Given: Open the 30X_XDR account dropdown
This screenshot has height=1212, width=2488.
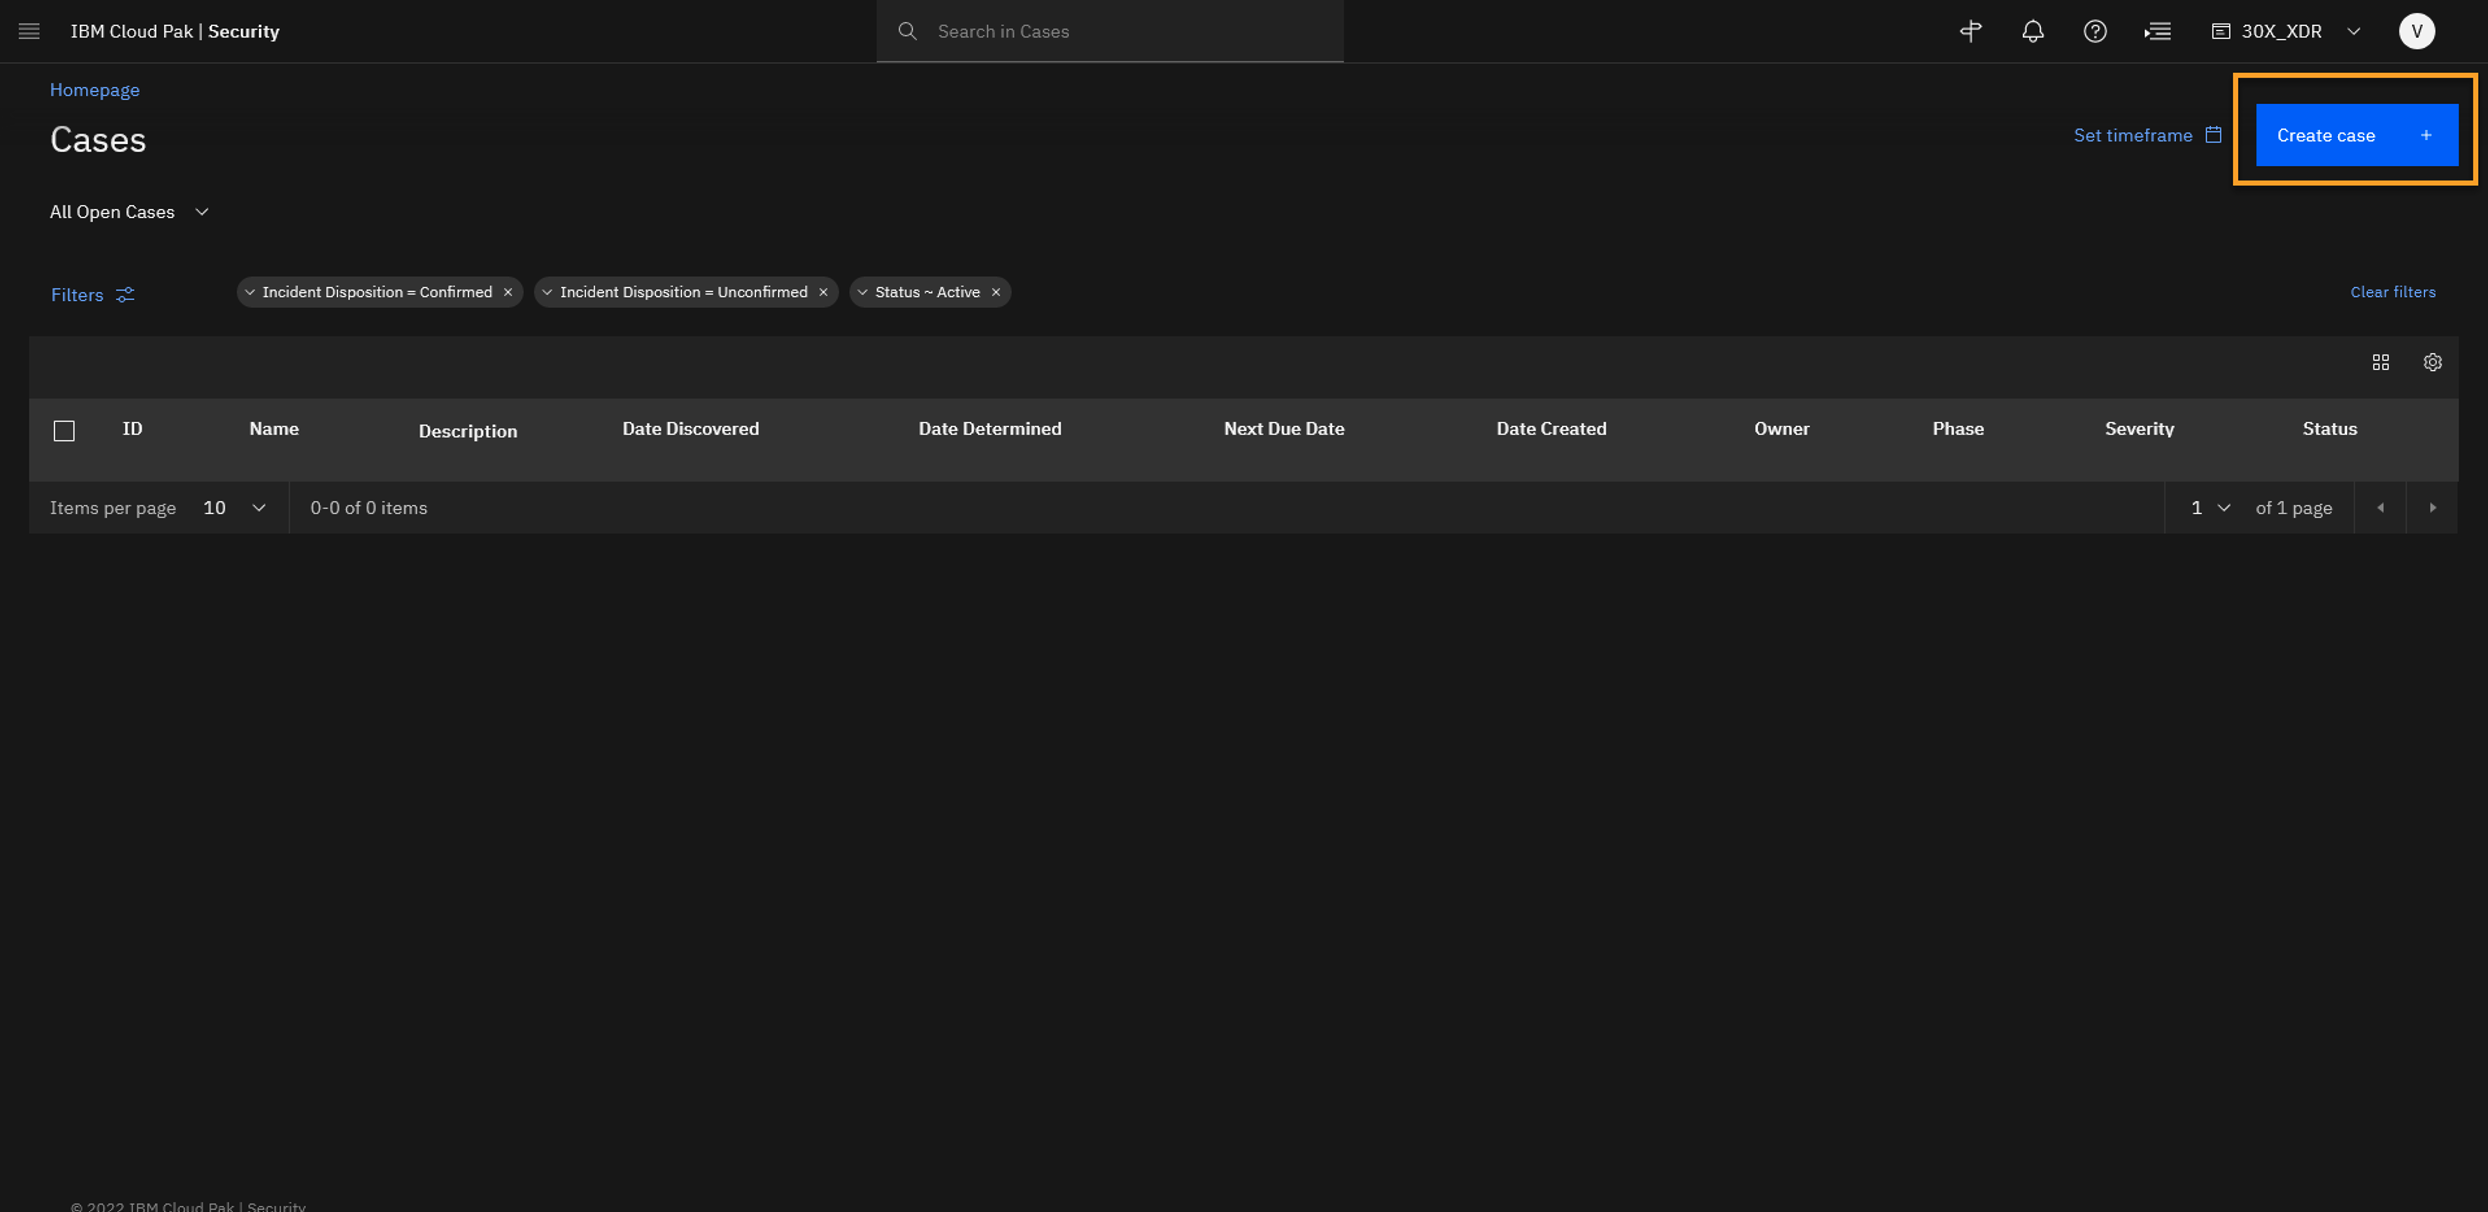Looking at the screenshot, I should (2286, 31).
